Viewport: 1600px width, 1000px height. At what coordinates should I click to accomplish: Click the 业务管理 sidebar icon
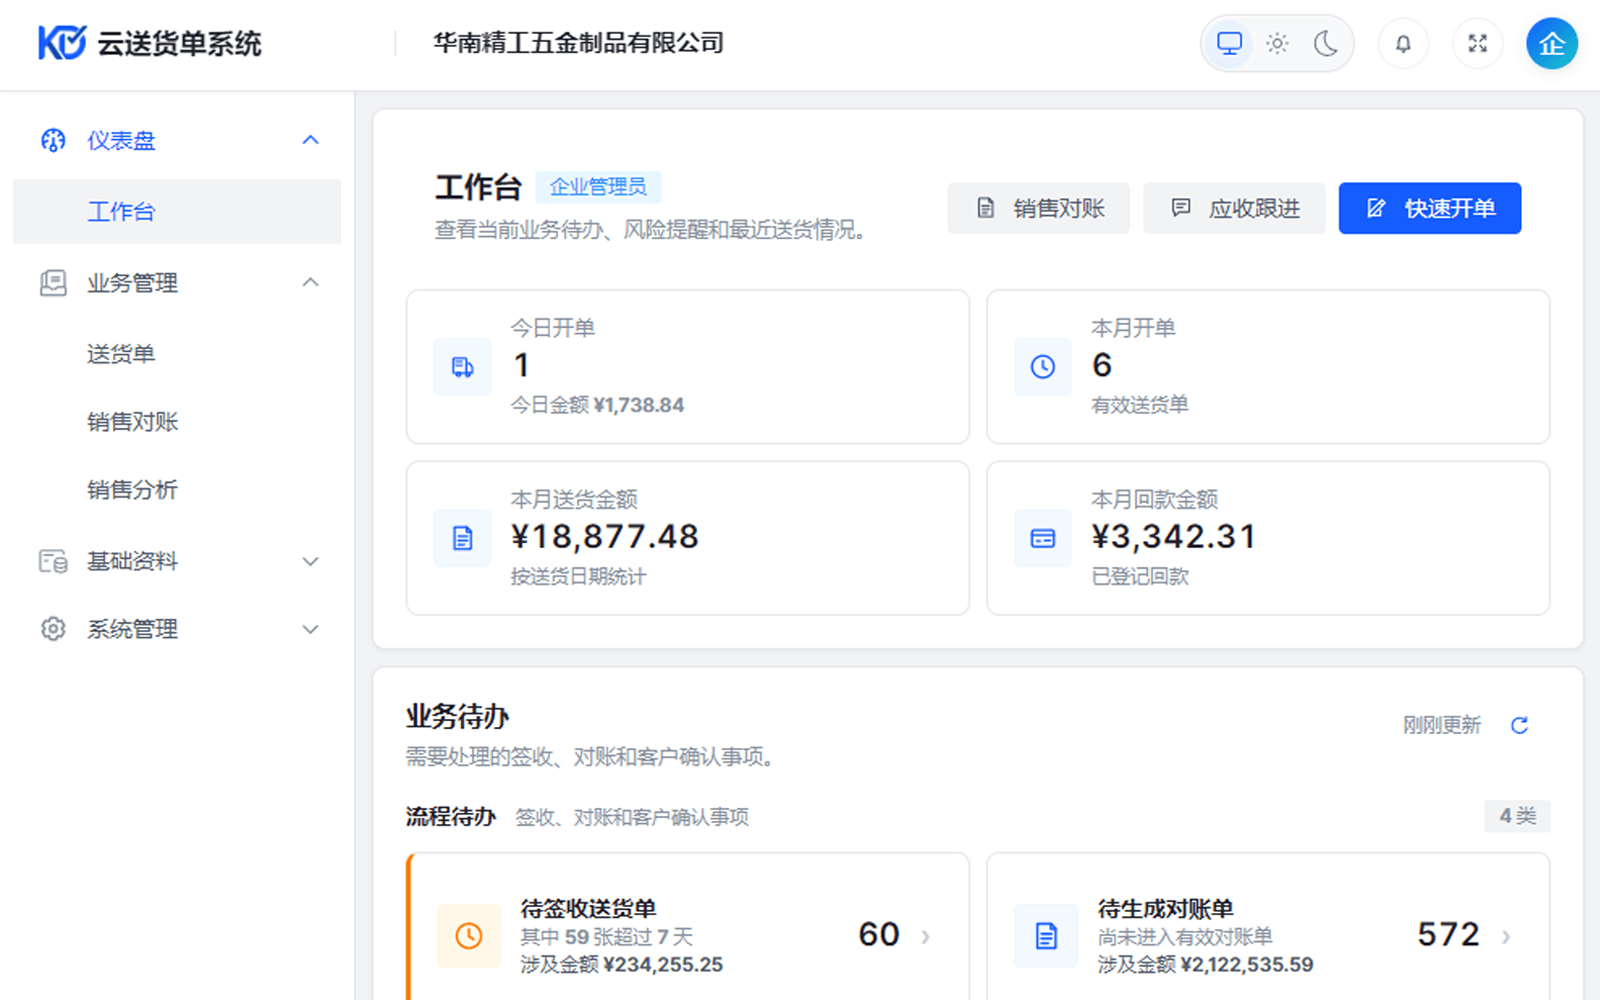[x=53, y=283]
